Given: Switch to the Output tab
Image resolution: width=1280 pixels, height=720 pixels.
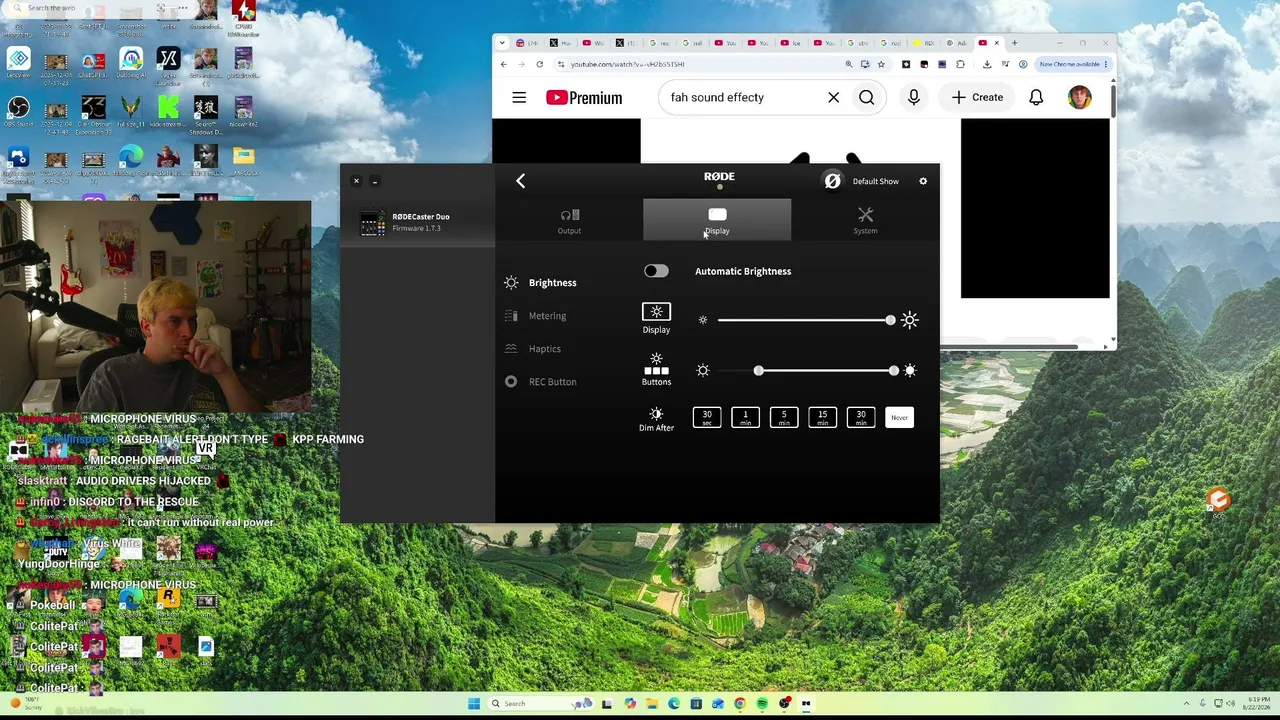Looking at the screenshot, I should (x=569, y=221).
